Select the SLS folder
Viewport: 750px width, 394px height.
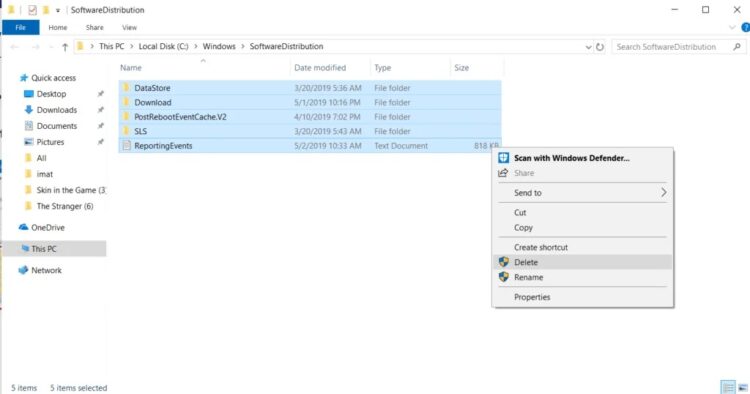coord(310,131)
